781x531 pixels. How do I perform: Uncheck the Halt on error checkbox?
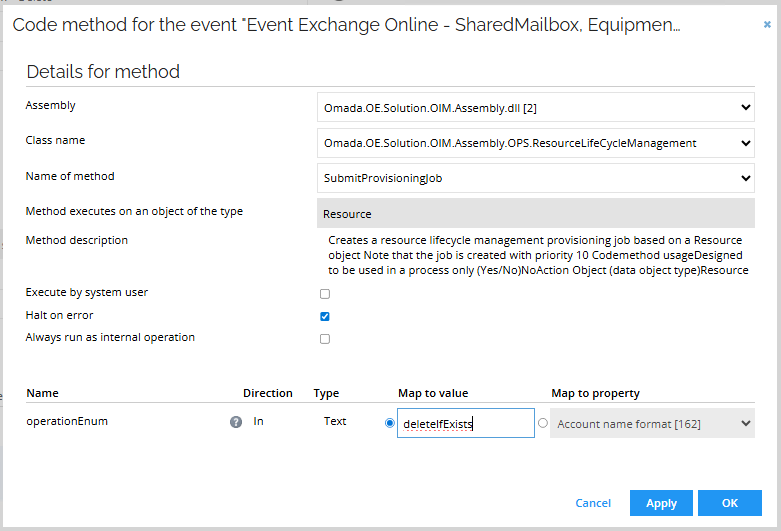tap(324, 316)
